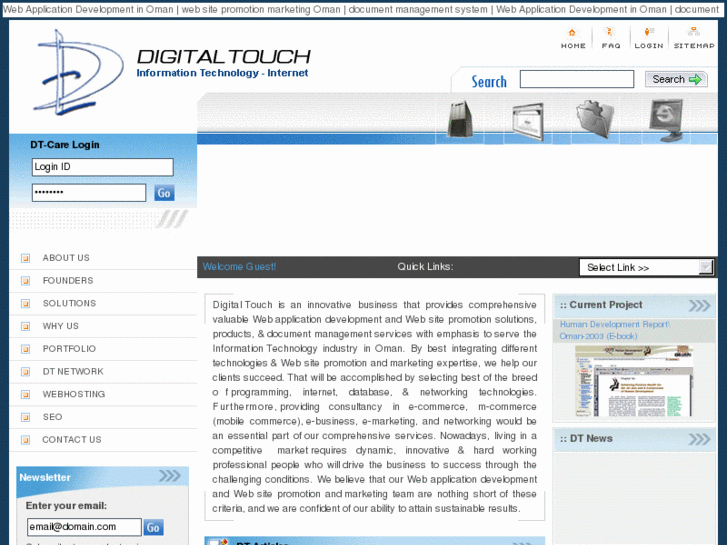Open the DT Network menu item
The height and width of the screenshot is (545, 727).
tap(73, 372)
